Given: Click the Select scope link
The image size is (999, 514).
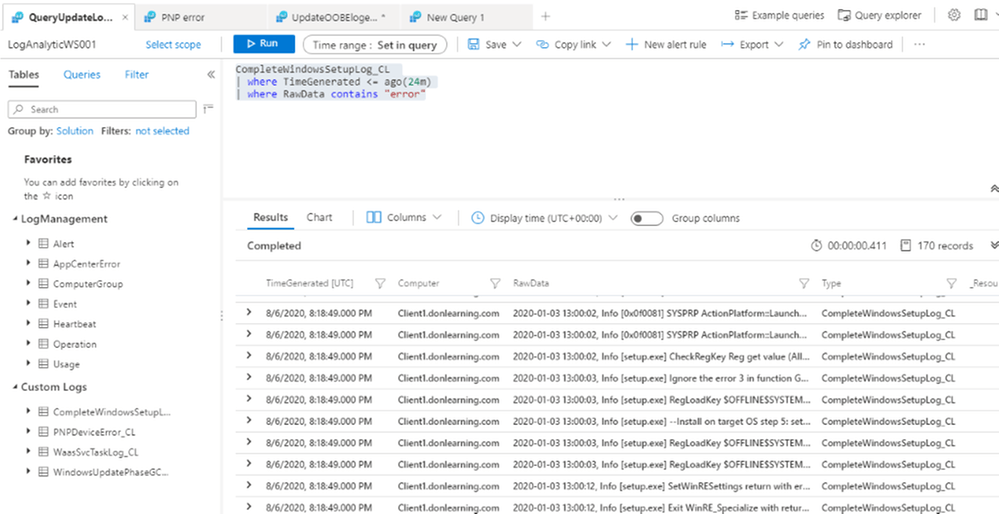Looking at the screenshot, I should (x=173, y=45).
